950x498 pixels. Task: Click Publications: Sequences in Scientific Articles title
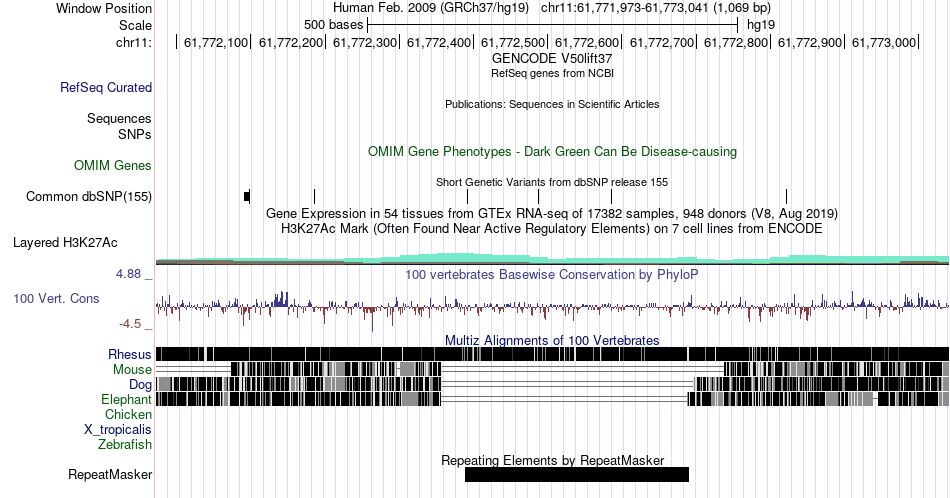point(552,104)
